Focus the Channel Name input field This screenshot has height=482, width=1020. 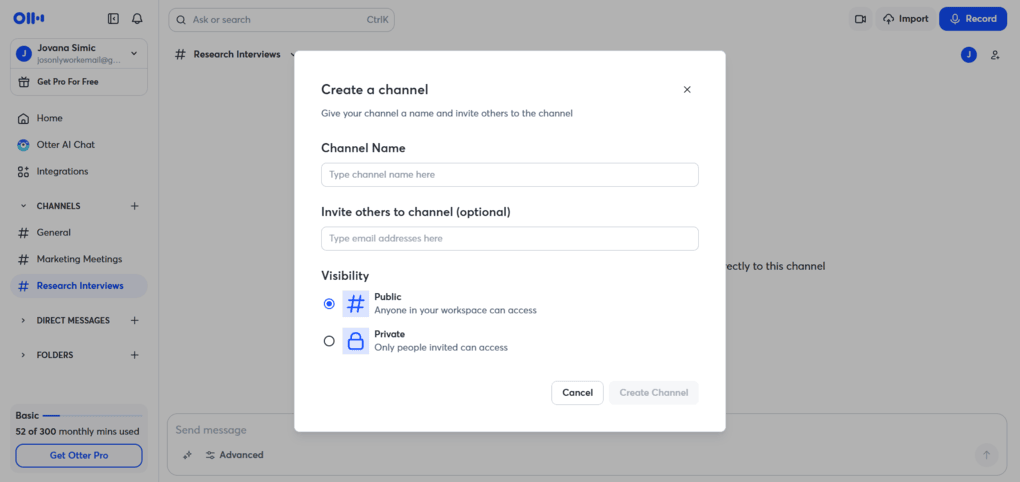tap(509, 175)
